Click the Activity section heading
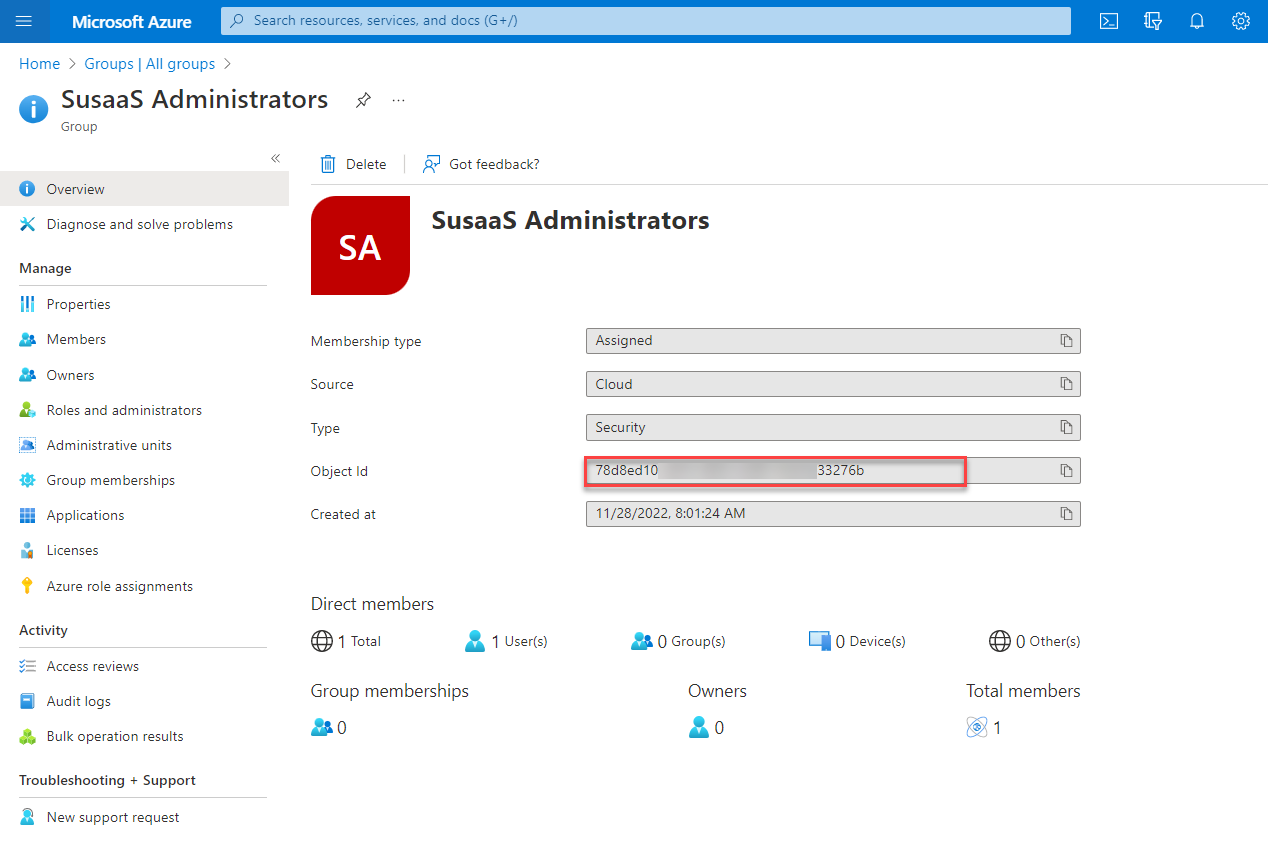The width and height of the screenshot is (1268, 865). click(43, 630)
